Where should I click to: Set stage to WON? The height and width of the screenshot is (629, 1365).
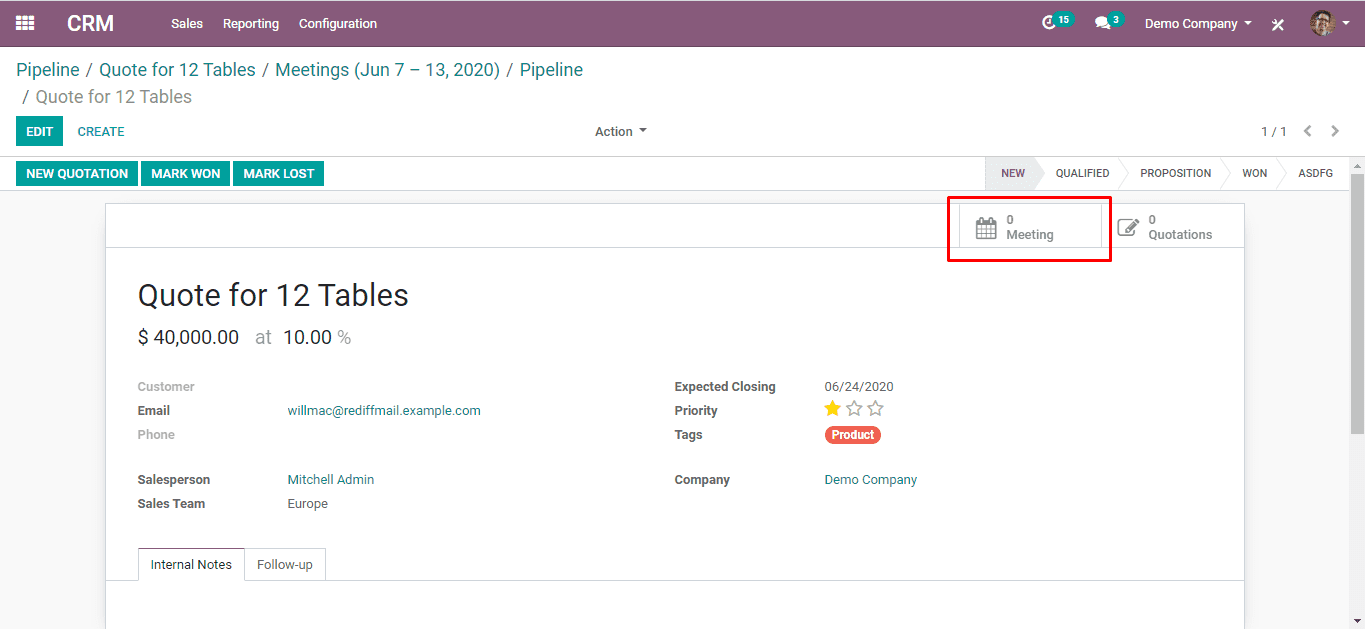click(1254, 173)
